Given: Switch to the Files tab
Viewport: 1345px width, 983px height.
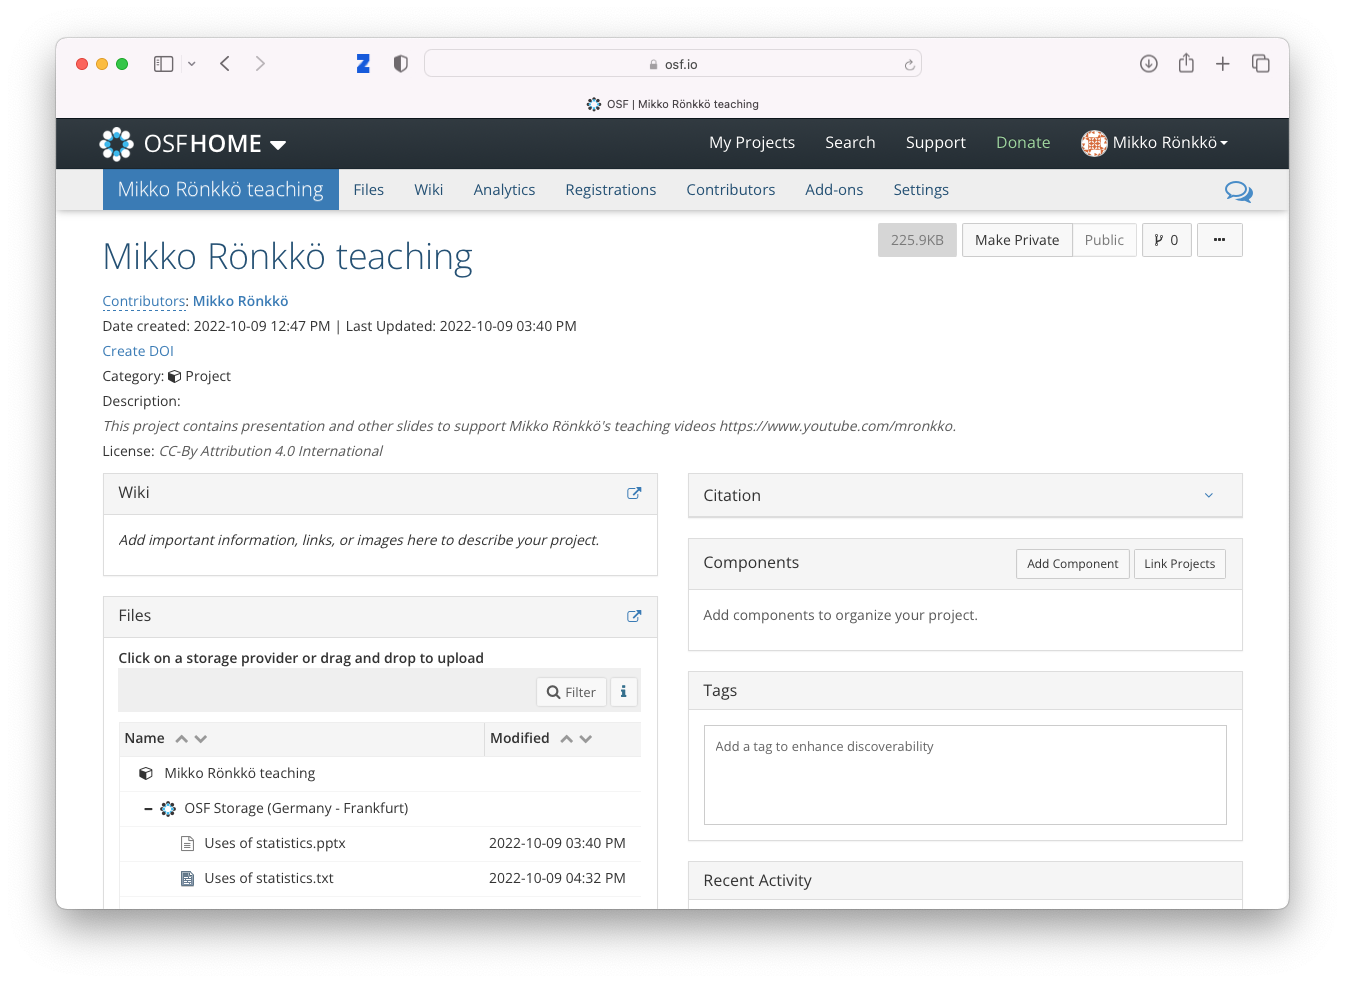Looking at the screenshot, I should (x=368, y=190).
